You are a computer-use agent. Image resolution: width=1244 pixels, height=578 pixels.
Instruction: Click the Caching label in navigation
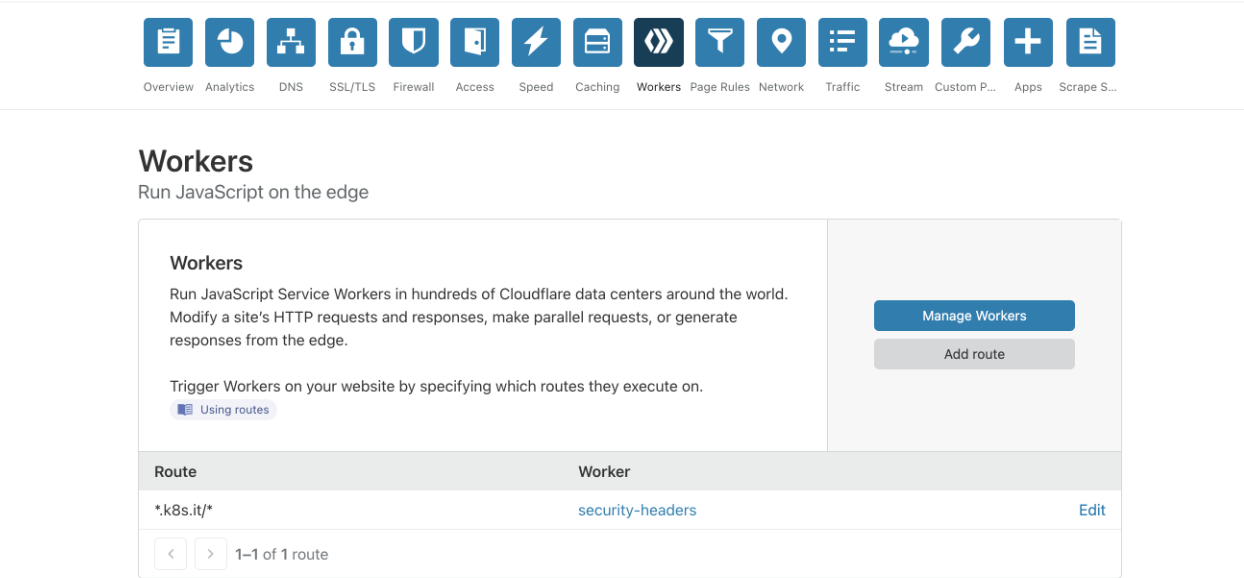(x=597, y=87)
